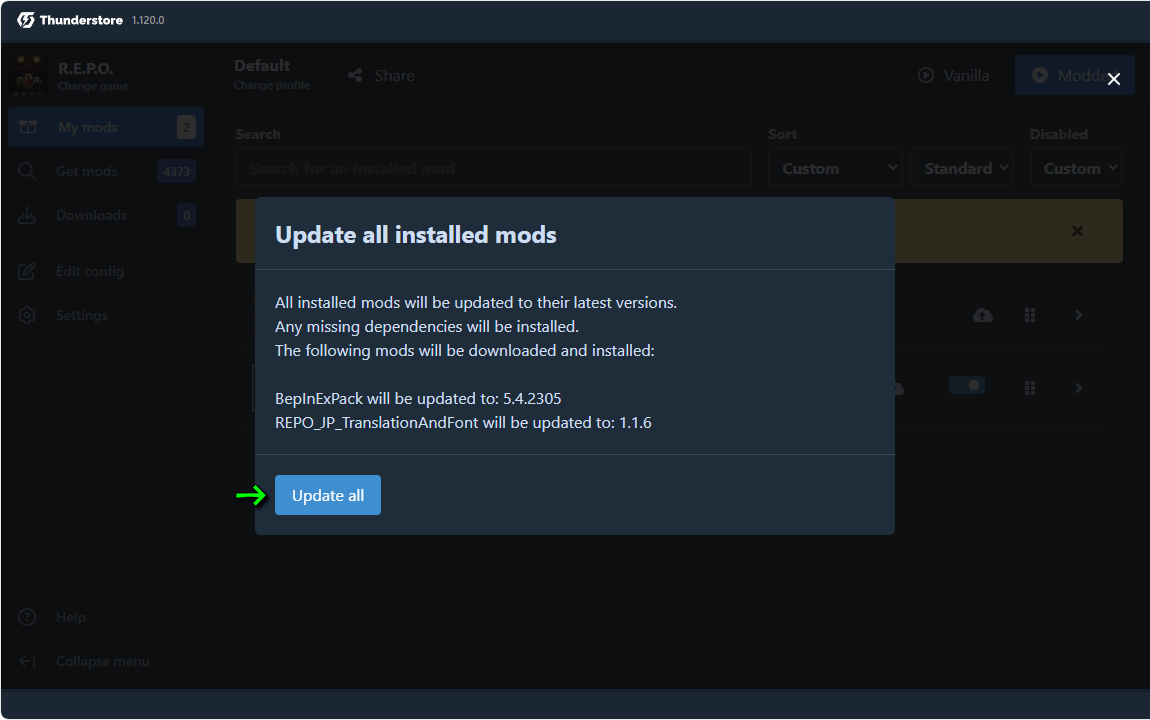Click the version number 1.120.0
The height and width of the screenshot is (720, 1150).
point(148,21)
